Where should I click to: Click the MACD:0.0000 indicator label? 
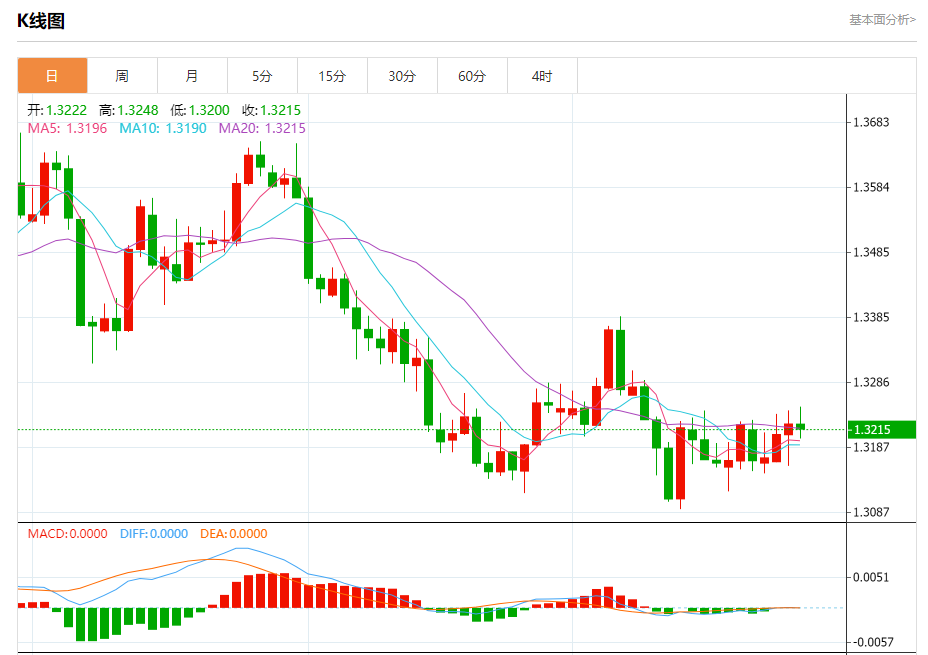click(x=67, y=534)
